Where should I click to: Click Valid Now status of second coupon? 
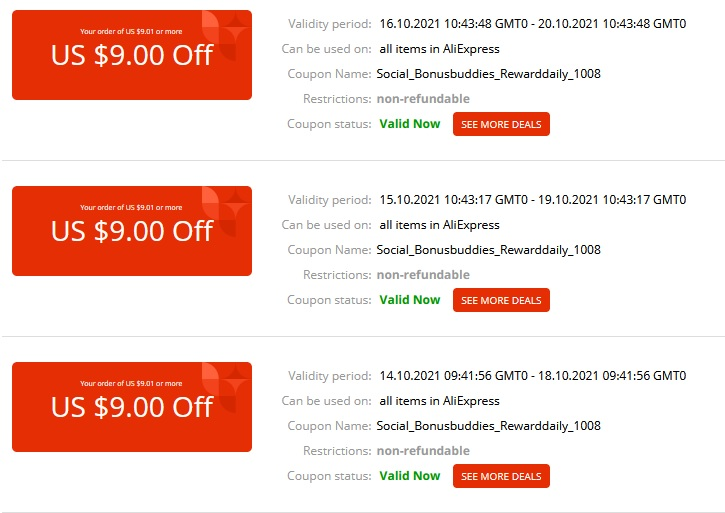coord(410,300)
